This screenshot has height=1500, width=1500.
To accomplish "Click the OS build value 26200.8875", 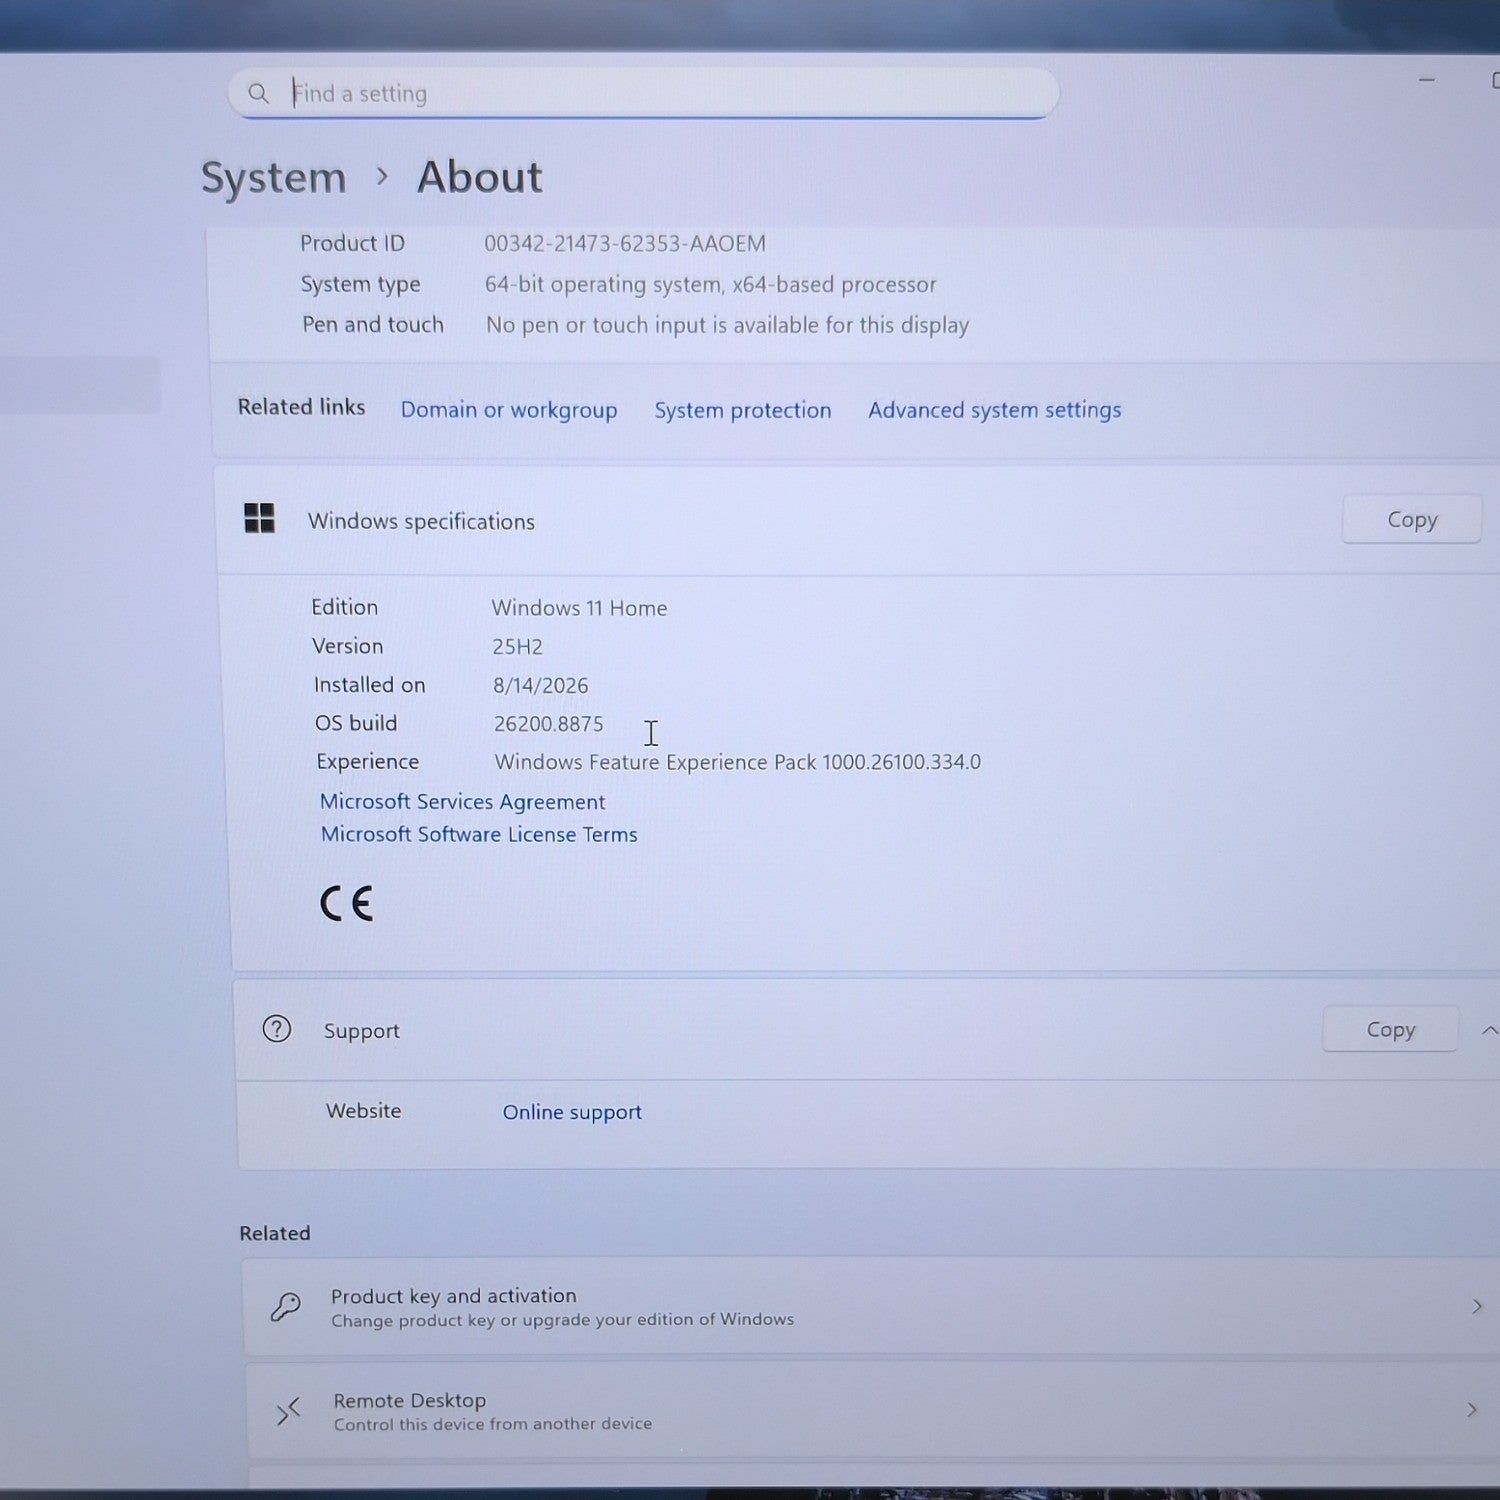I will (x=549, y=724).
